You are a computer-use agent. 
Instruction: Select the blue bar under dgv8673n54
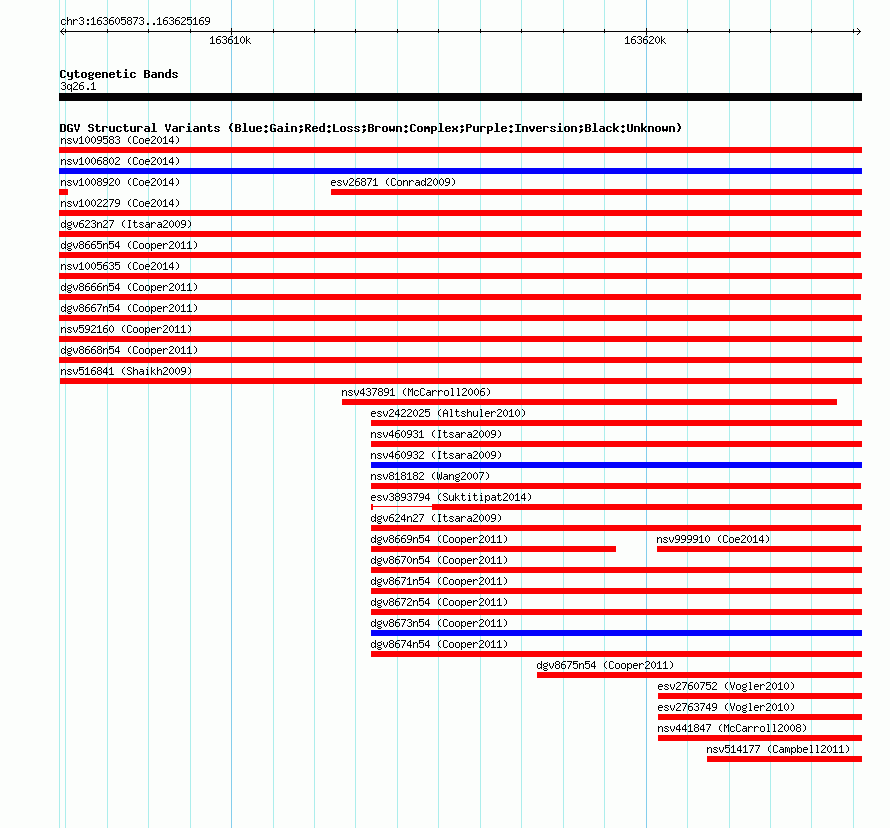pyautogui.click(x=616, y=633)
